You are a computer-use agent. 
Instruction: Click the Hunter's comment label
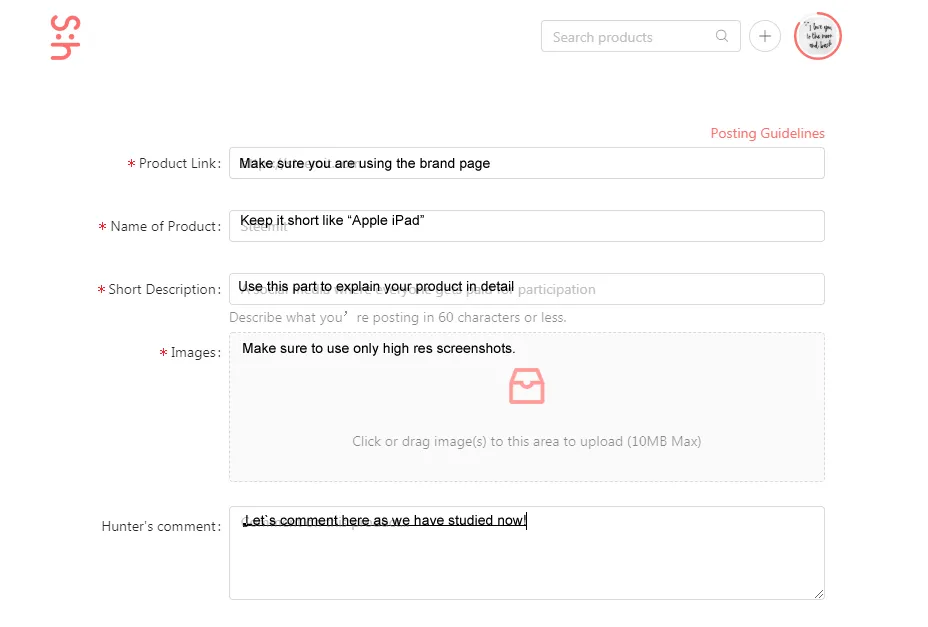[160, 526]
